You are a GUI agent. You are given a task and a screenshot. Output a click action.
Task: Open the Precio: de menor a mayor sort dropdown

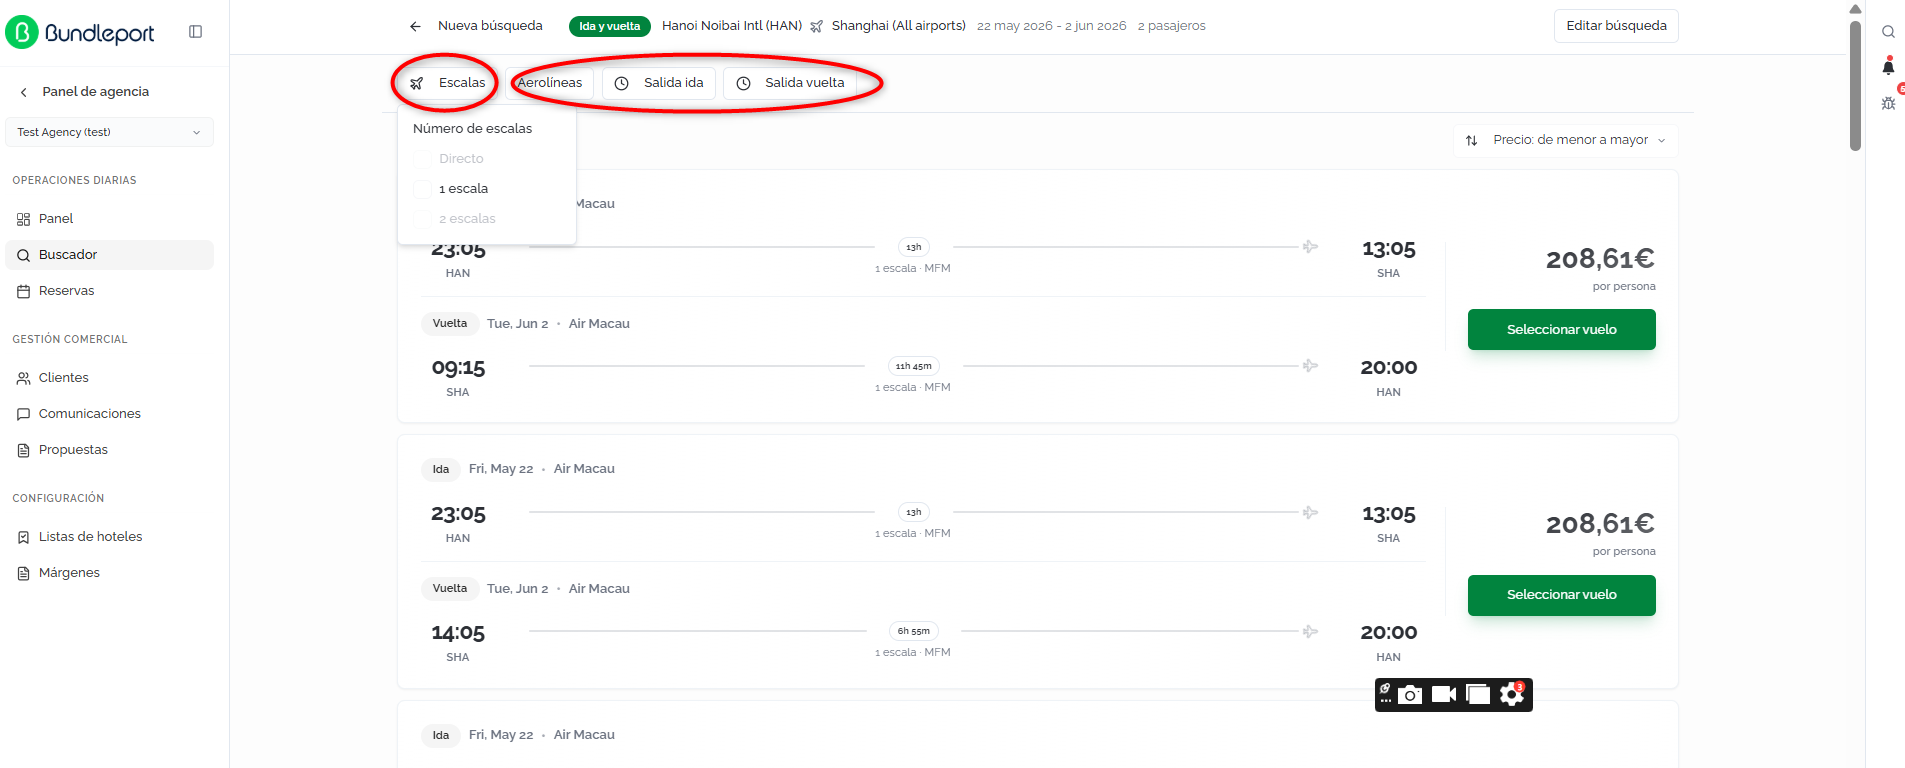(1565, 140)
